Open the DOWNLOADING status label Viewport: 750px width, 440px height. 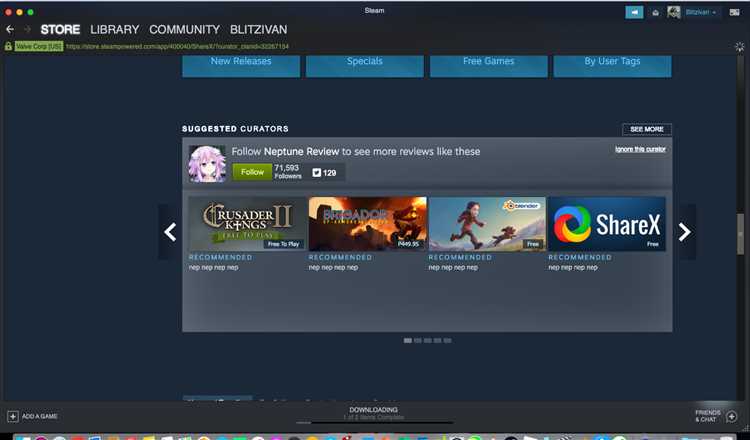[374, 410]
